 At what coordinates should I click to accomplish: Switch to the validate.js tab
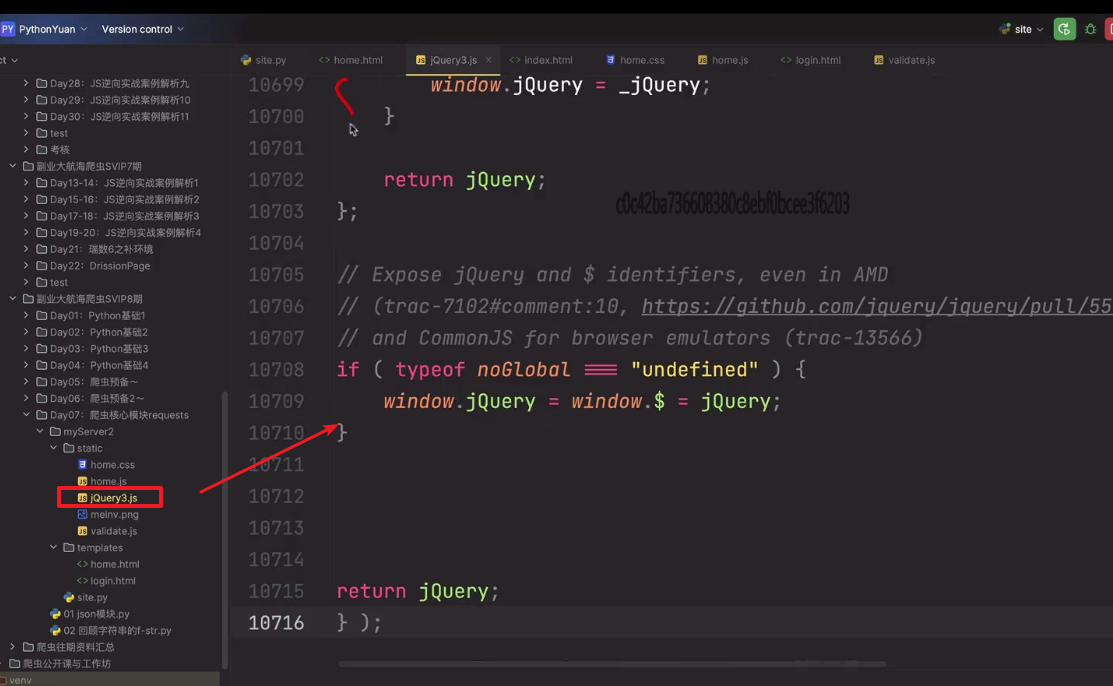pos(904,60)
